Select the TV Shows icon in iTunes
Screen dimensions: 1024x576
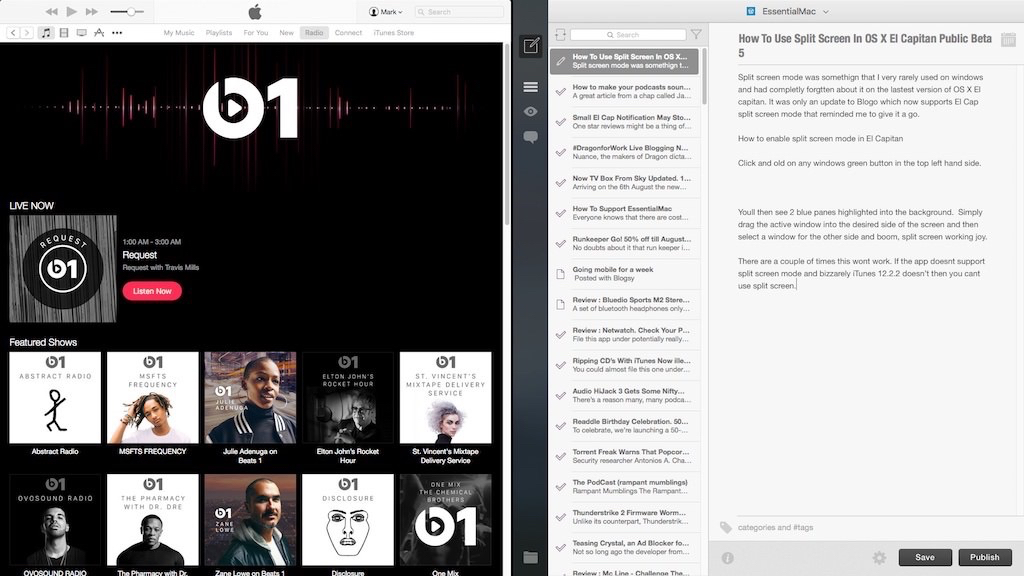coord(82,33)
